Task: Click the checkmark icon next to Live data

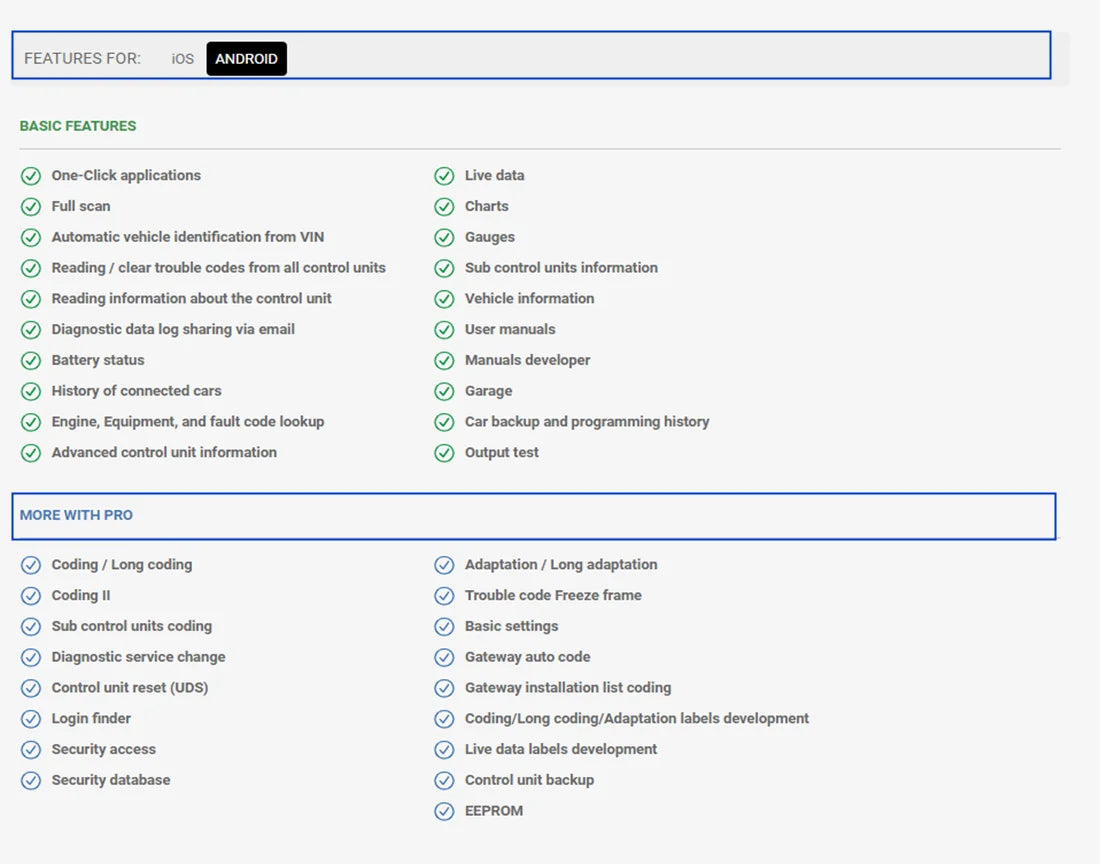Action: (444, 176)
